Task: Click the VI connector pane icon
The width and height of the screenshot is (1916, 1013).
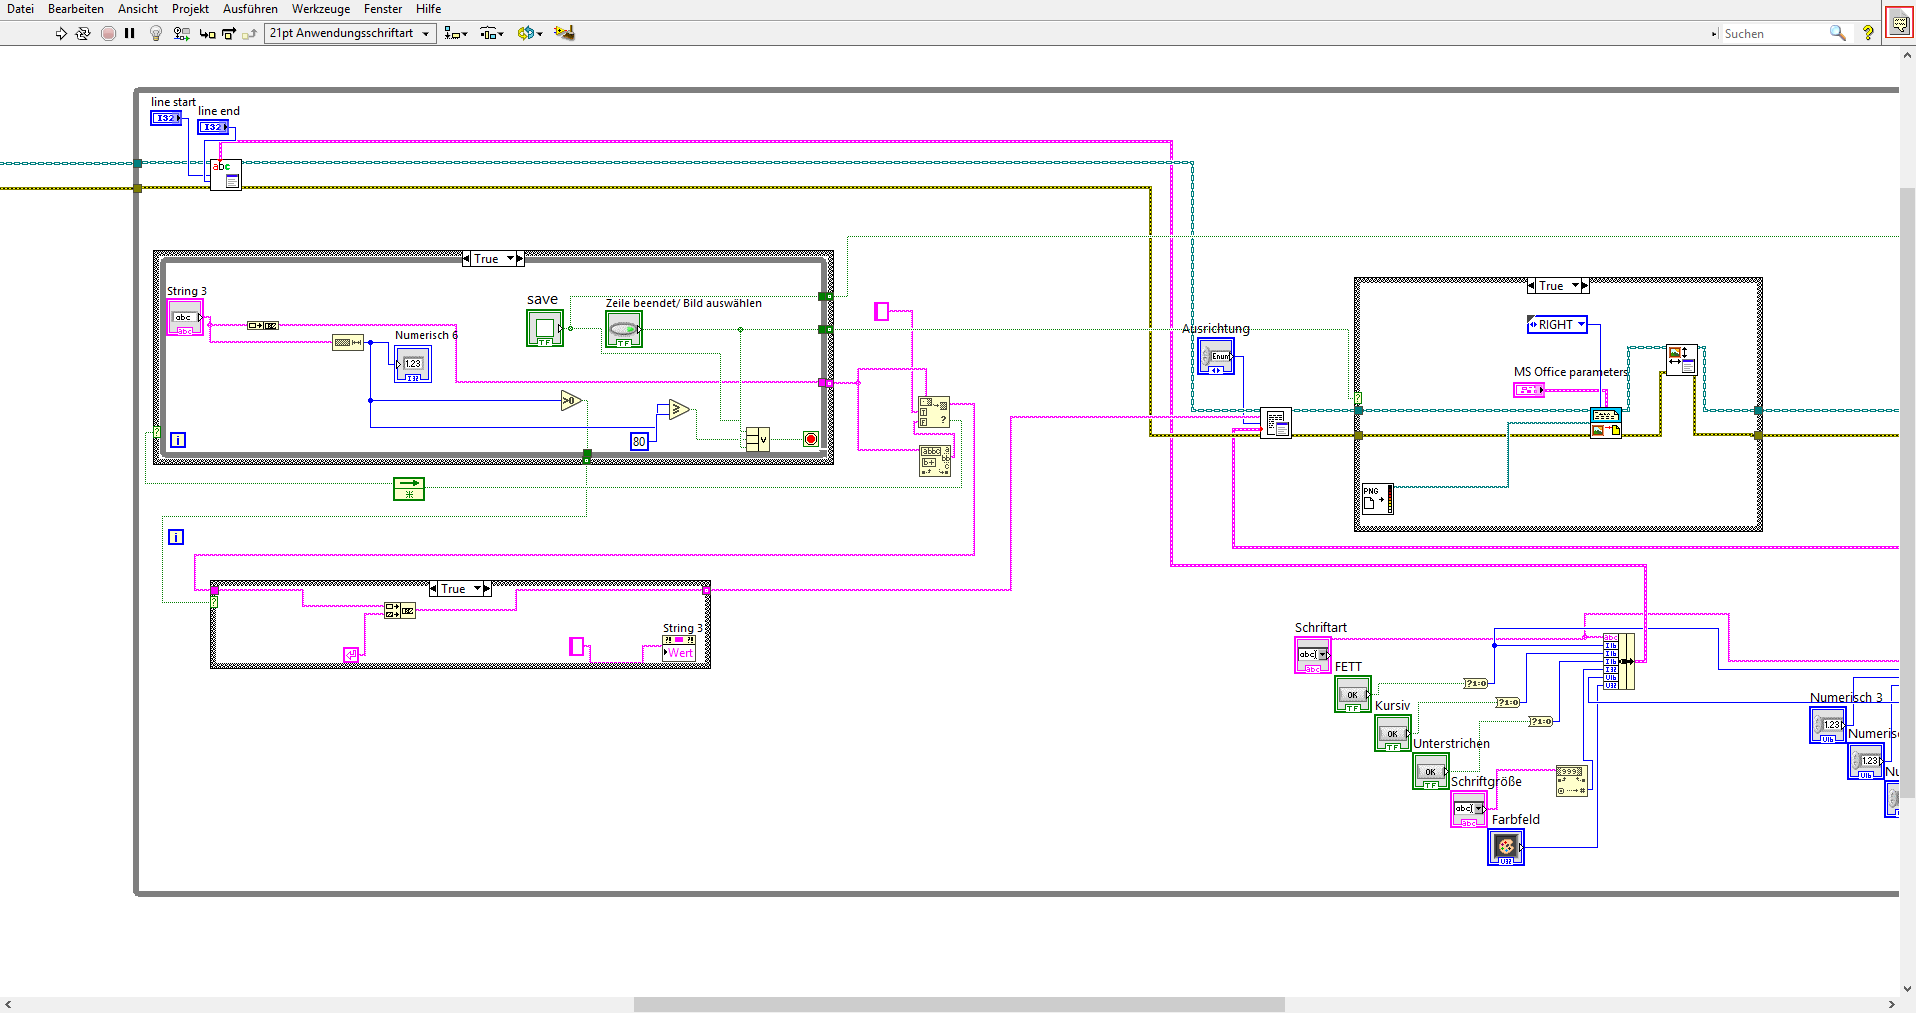Action: pos(1899,22)
